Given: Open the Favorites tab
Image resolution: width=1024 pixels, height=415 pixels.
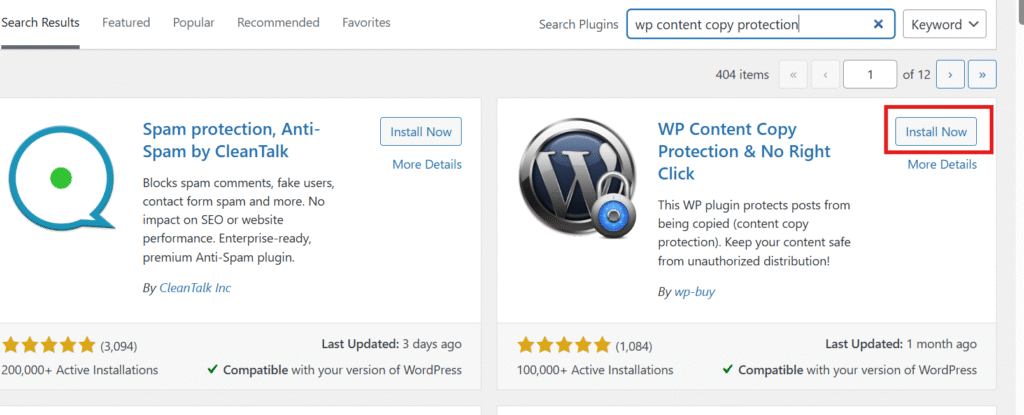Looking at the screenshot, I should [x=366, y=23].
